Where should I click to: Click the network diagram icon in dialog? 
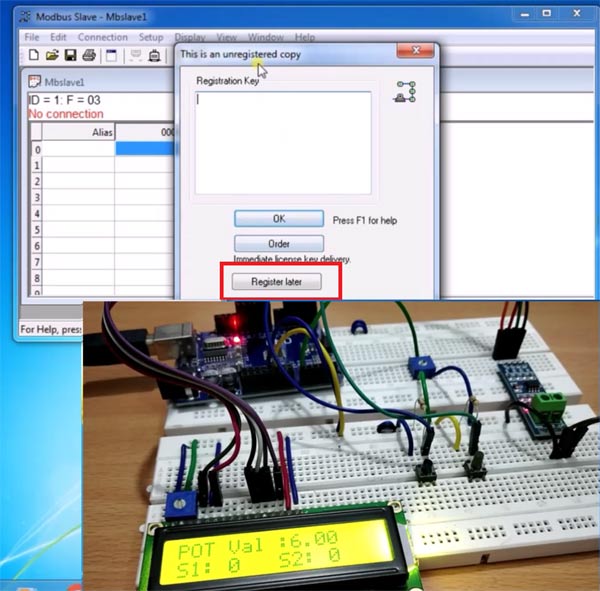point(405,91)
